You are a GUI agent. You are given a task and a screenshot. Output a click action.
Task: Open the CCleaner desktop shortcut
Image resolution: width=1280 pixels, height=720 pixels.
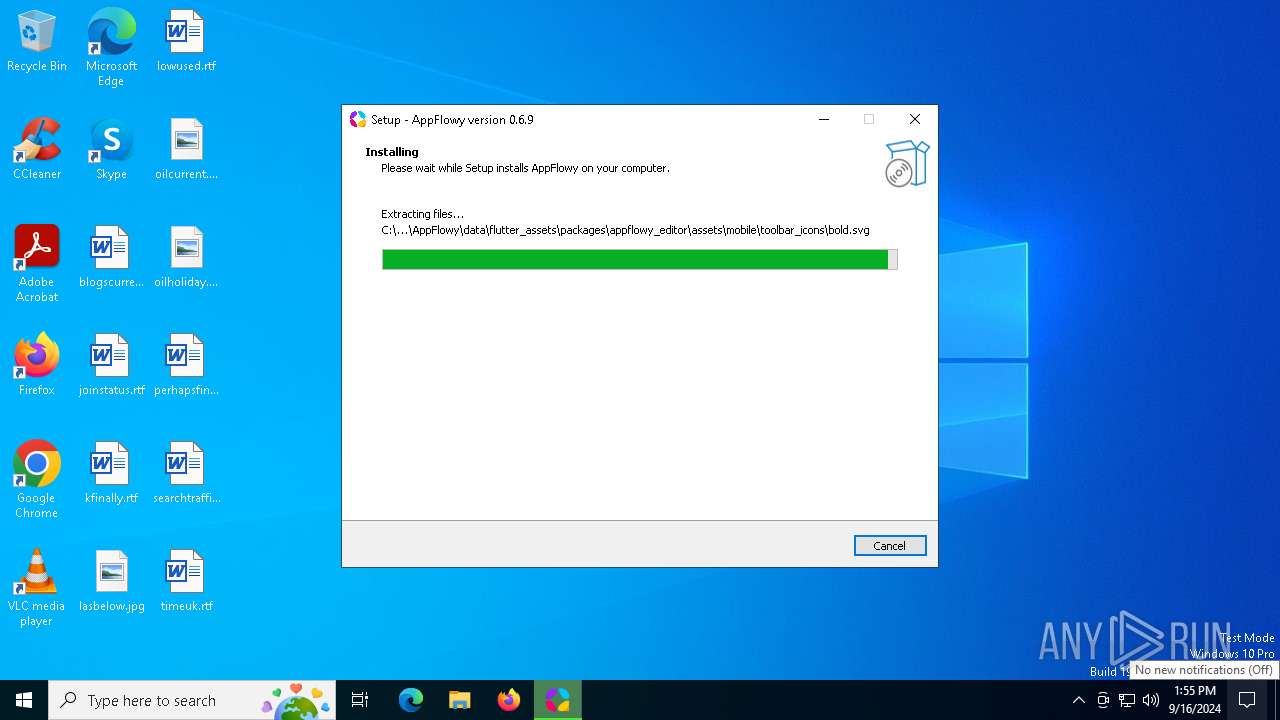tap(37, 150)
